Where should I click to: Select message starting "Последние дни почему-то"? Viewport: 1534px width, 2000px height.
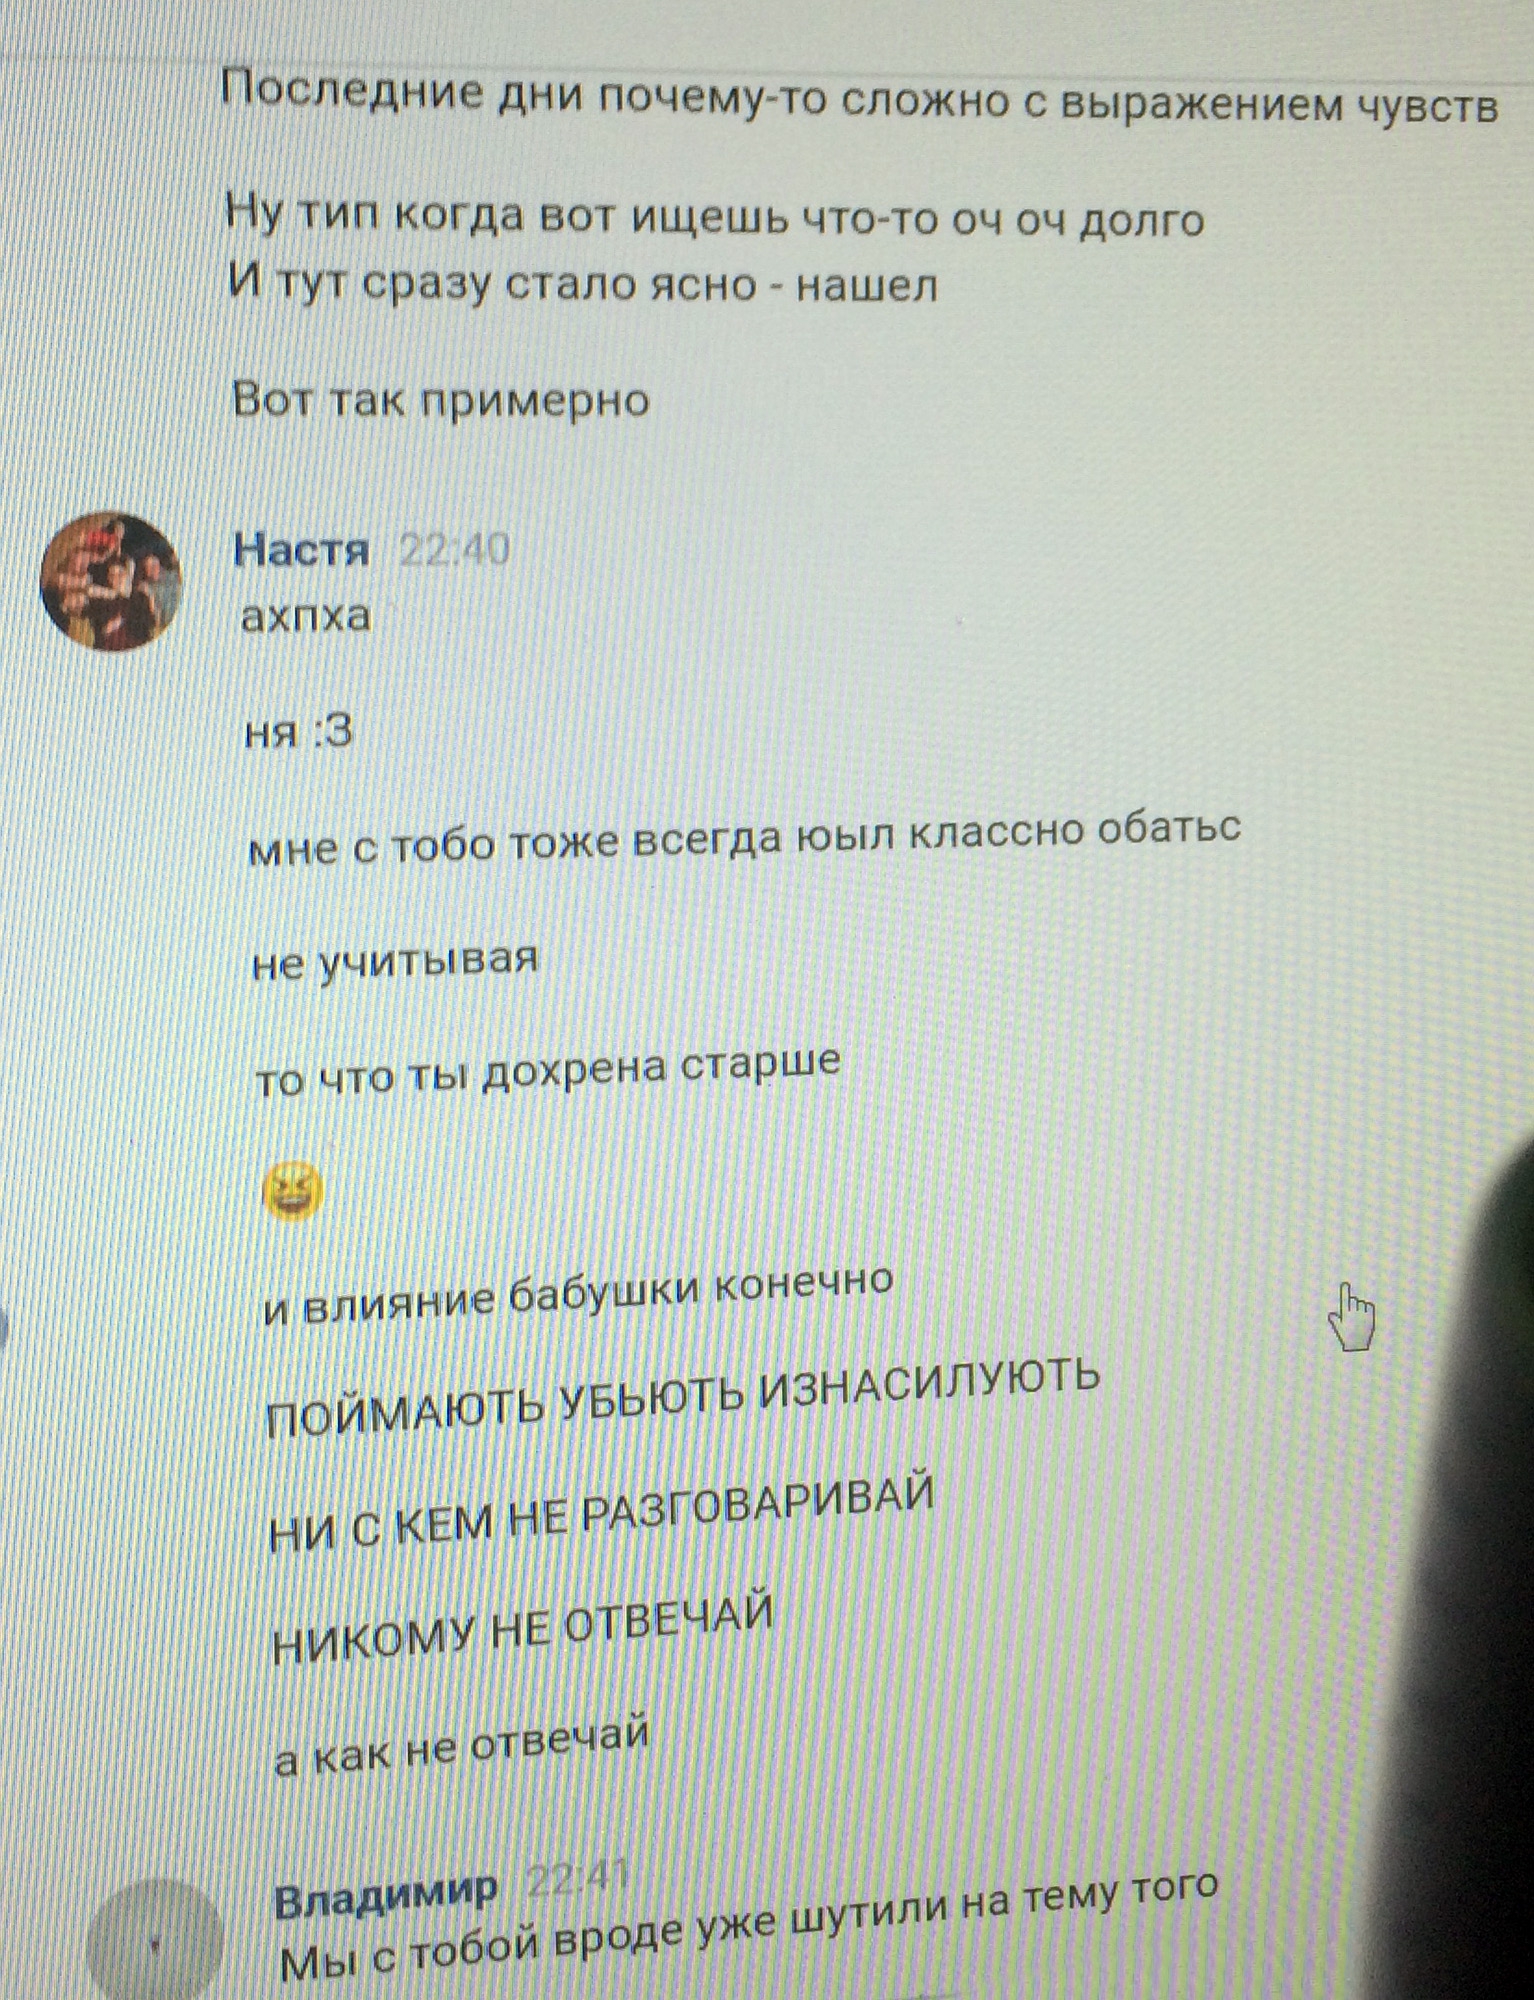[x=860, y=101]
